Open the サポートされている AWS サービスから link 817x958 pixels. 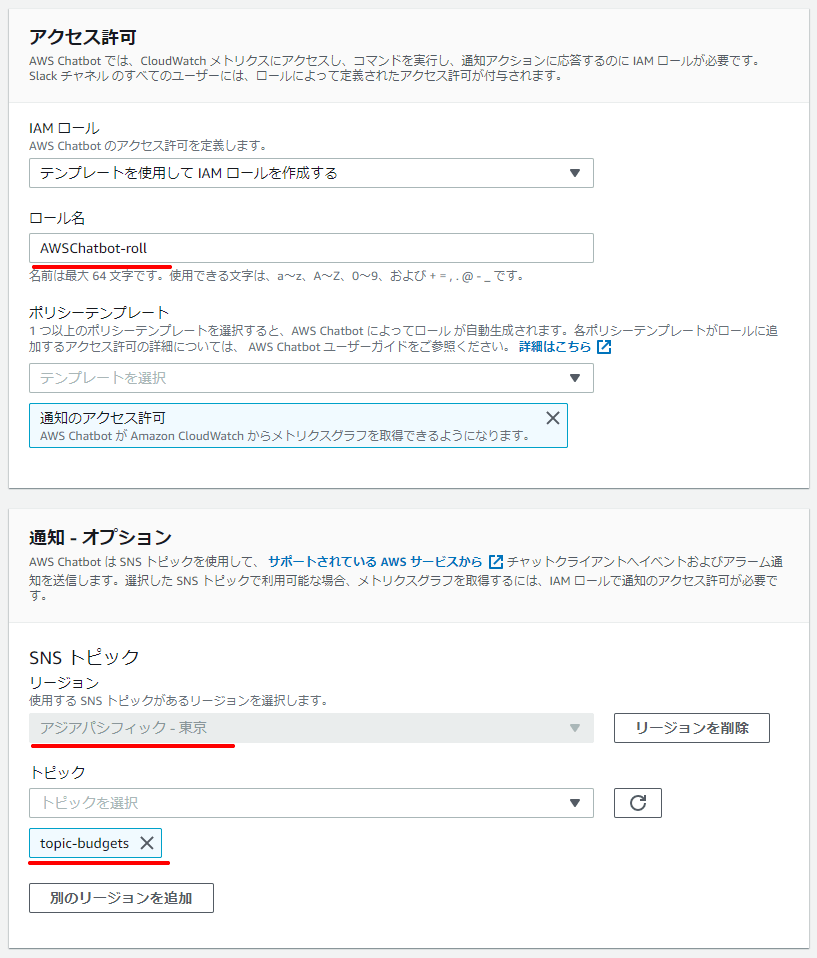375,561
